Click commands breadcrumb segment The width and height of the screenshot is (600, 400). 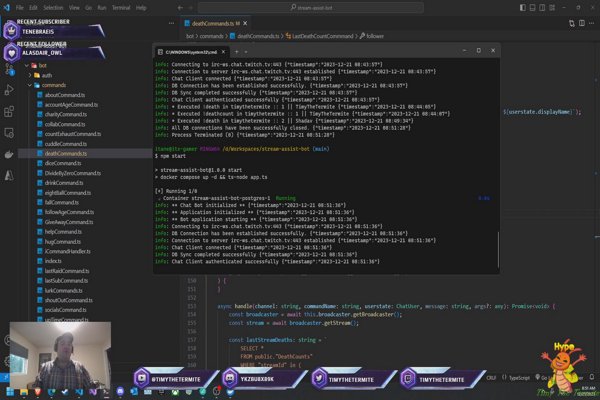click(x=211, y=36)
